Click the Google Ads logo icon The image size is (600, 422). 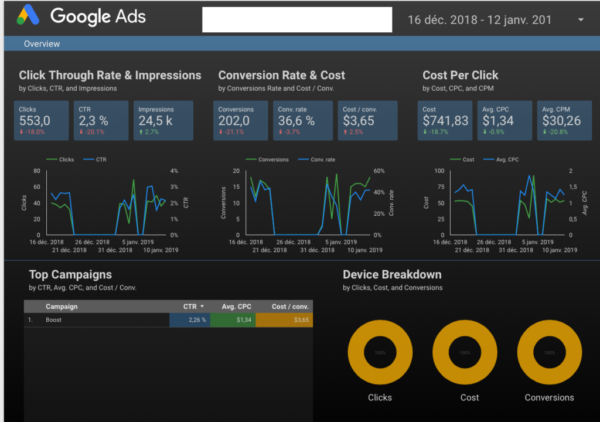27,17
